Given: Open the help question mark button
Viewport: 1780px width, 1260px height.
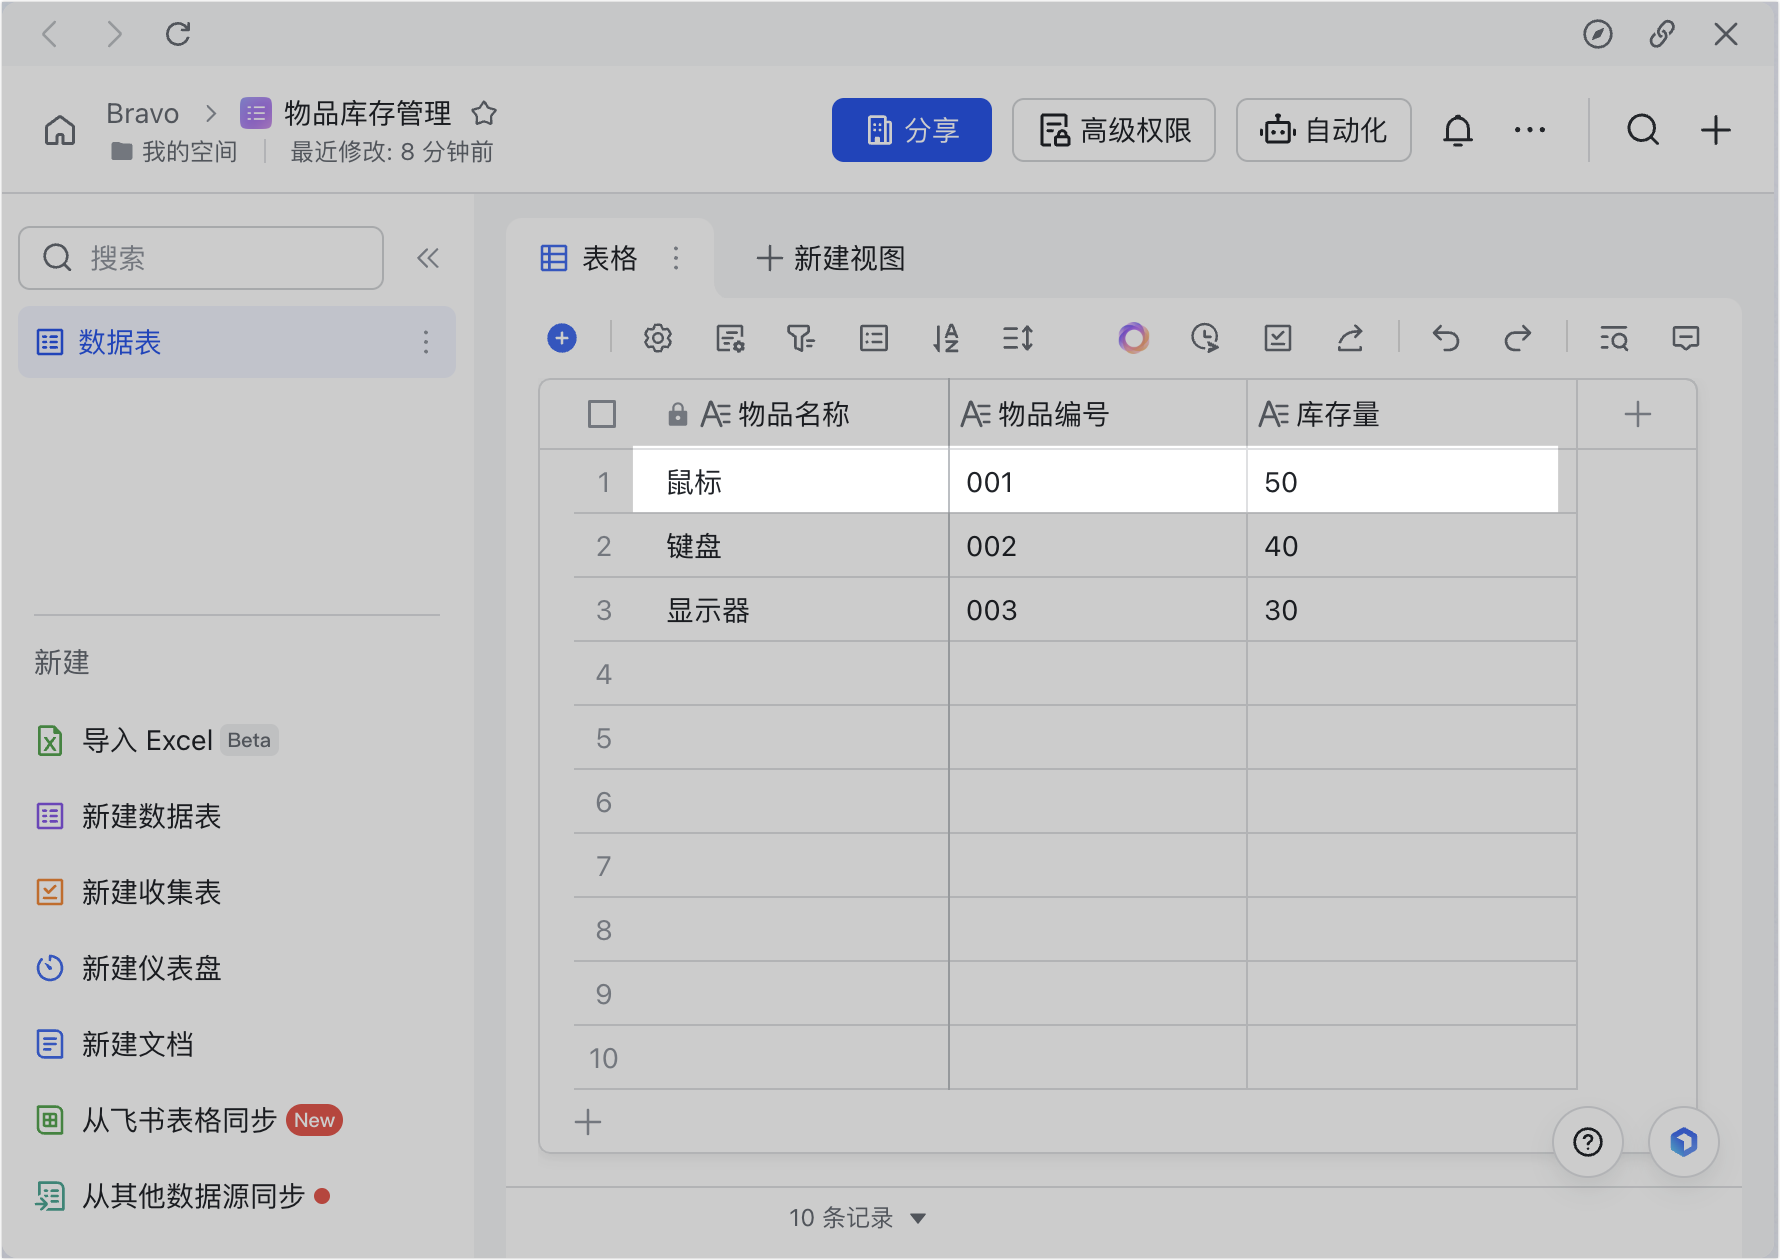Looking at the screenshot, I should point(1588,1142).
